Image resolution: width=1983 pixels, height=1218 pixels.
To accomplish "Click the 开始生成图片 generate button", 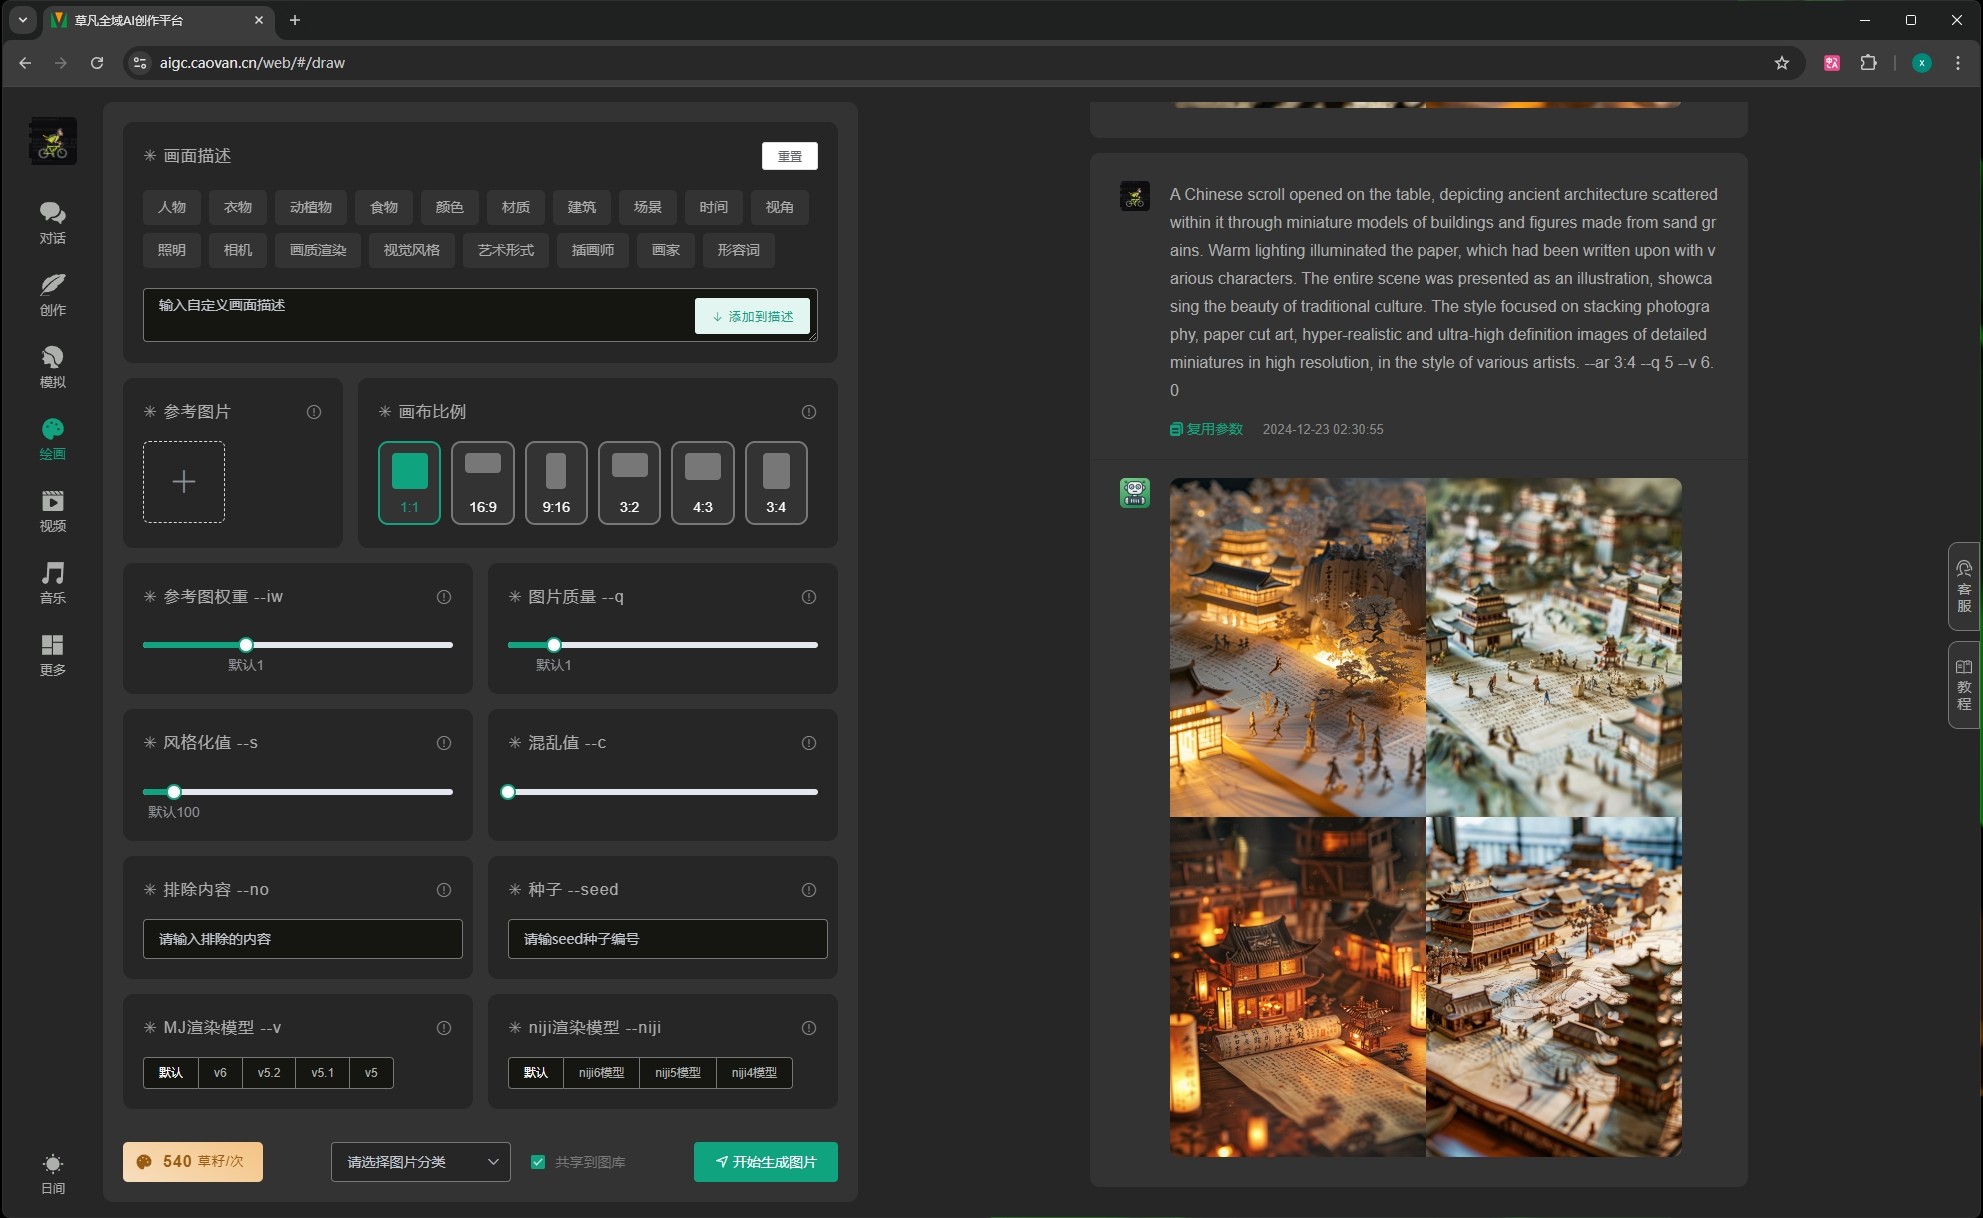I will pyautogui.click(x=766, y=1162).
